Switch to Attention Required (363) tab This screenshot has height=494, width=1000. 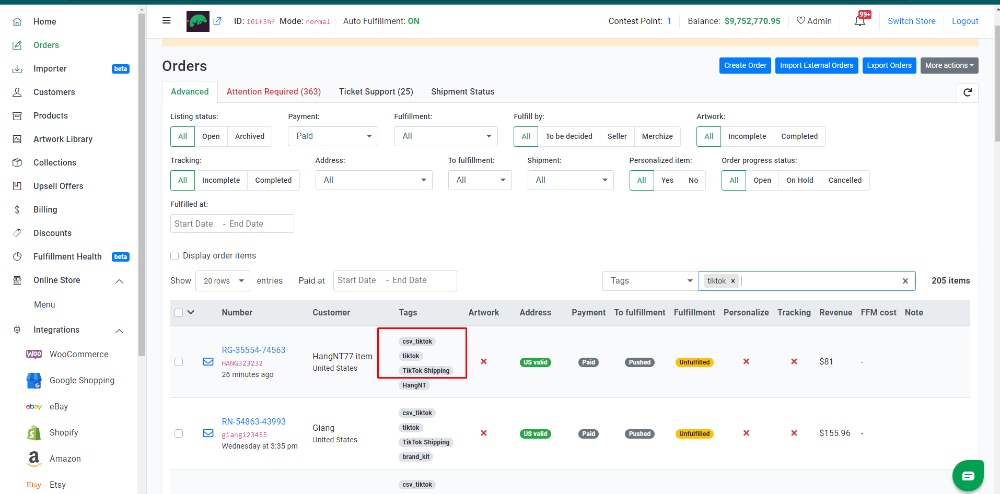(x=274, y=92)
